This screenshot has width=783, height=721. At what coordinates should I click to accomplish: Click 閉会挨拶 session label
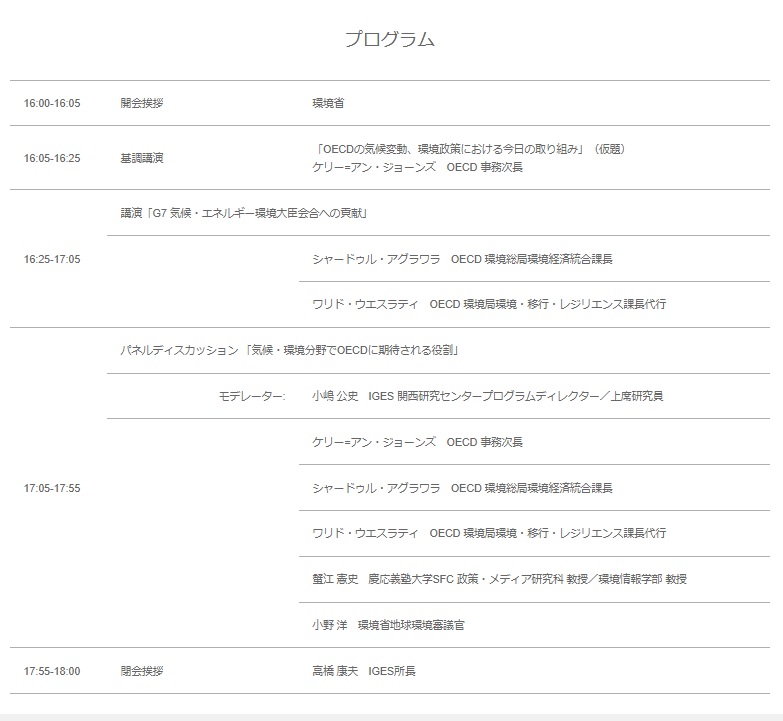point(142,671)
